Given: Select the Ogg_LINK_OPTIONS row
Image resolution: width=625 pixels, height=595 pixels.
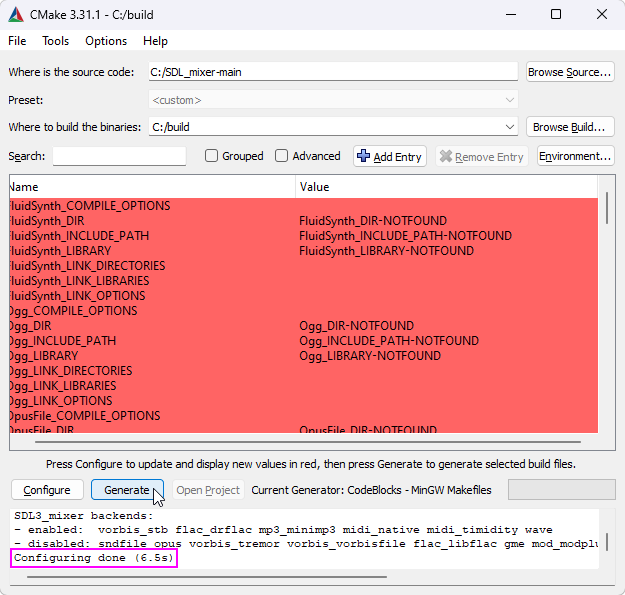Looking at the screenshot, I should pos(304,401).
